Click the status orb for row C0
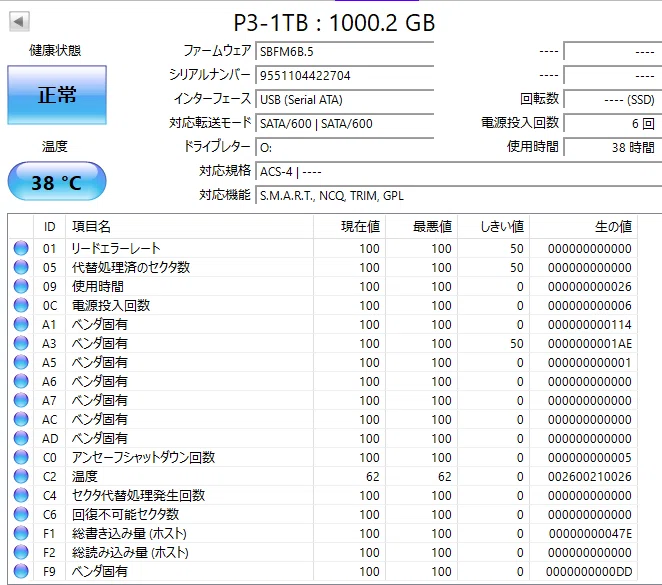The width and height of the screenshot is (662, 585). point(21,457)
